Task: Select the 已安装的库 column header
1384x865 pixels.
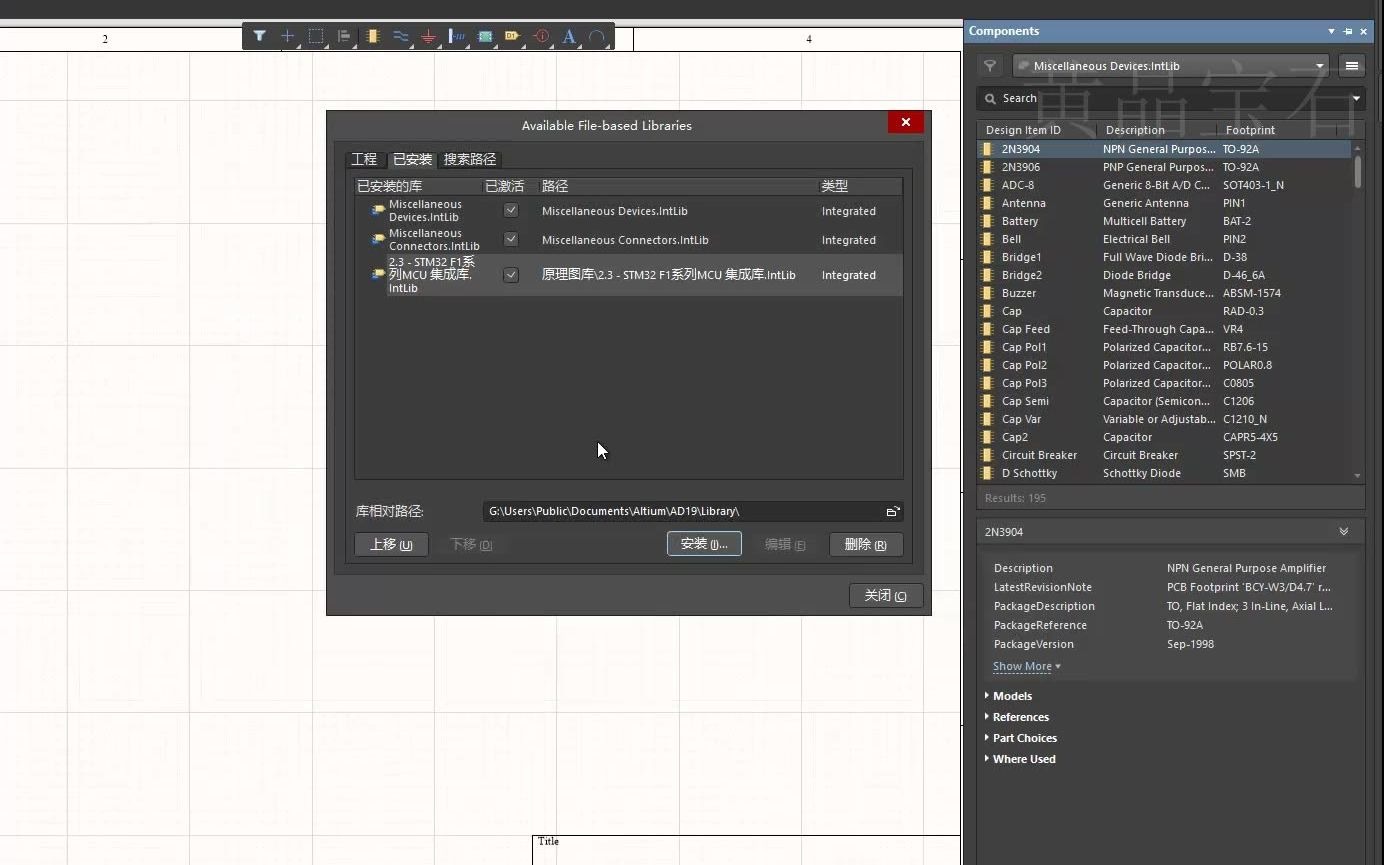Action: pos(419,186)
